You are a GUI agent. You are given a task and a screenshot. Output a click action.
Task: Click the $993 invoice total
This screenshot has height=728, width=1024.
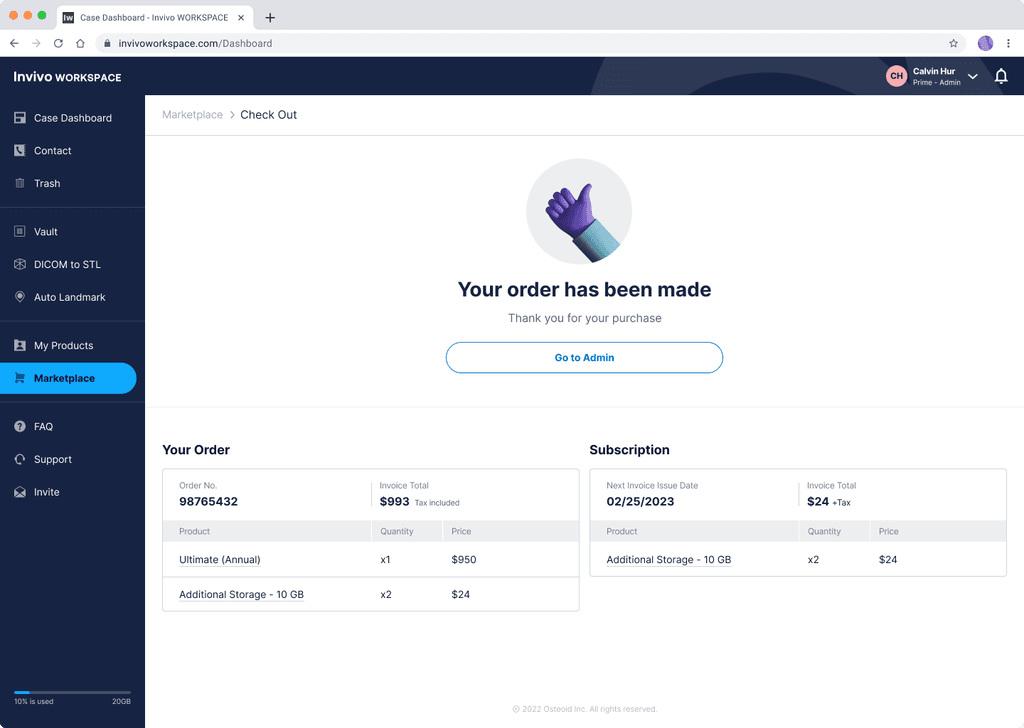(394, 501)
